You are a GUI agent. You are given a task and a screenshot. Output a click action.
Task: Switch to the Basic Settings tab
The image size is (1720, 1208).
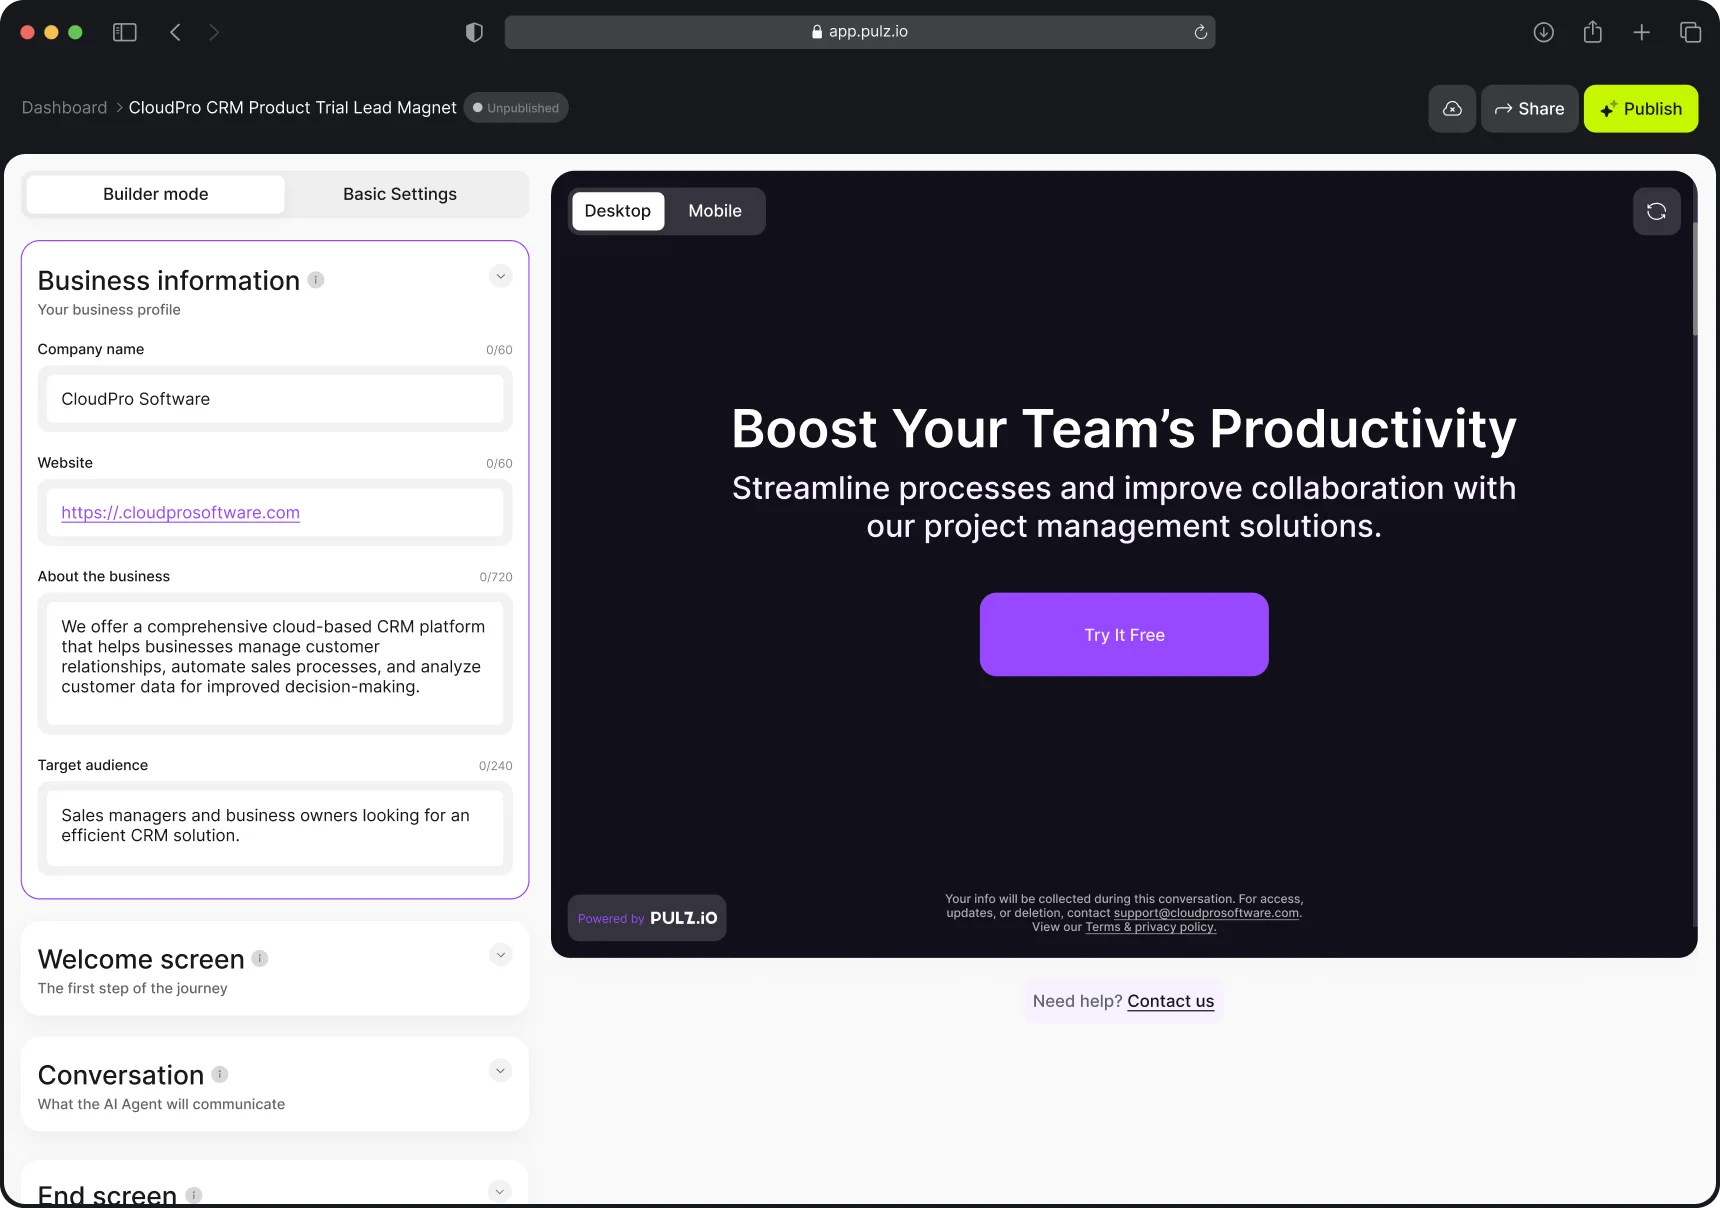pos(399,194)
